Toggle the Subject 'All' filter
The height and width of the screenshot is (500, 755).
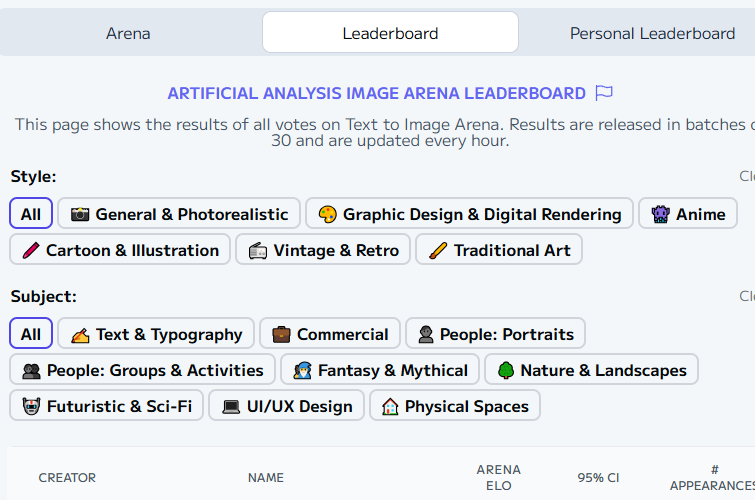pos(31,334)
